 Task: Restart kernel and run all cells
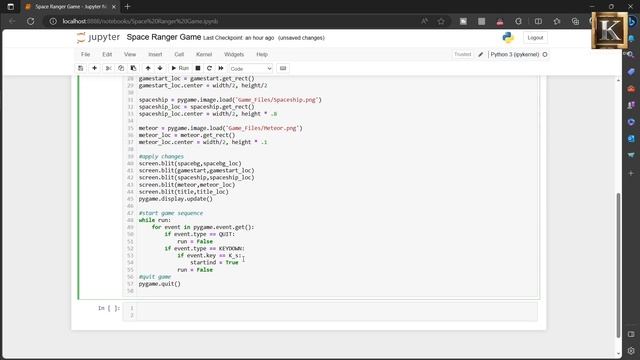[x=221, y=68]
